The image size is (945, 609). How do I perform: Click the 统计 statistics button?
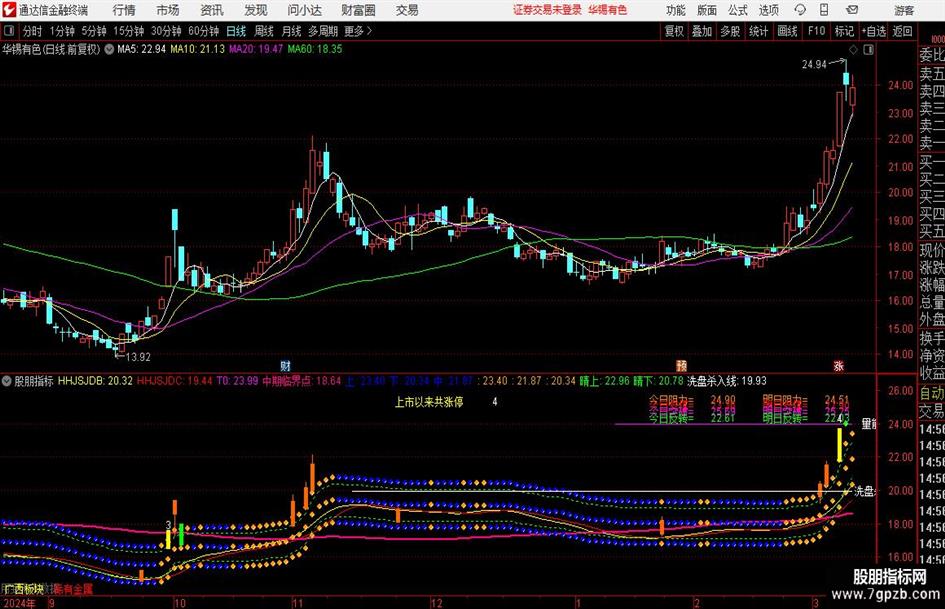(758, 31)
